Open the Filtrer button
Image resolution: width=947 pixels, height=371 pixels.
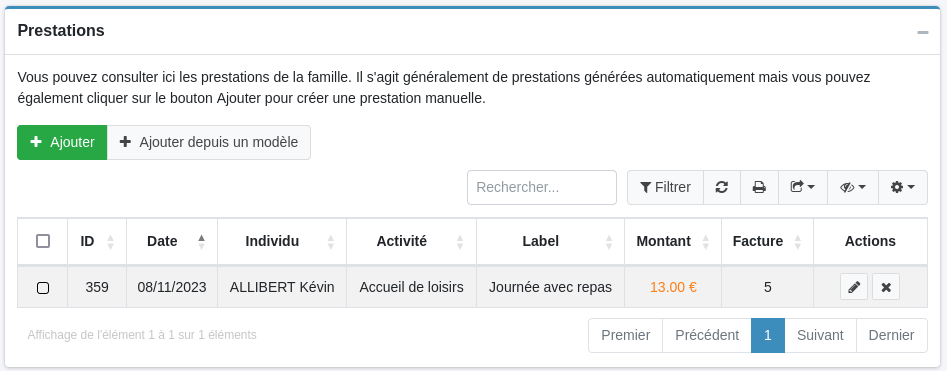point(666,187)
